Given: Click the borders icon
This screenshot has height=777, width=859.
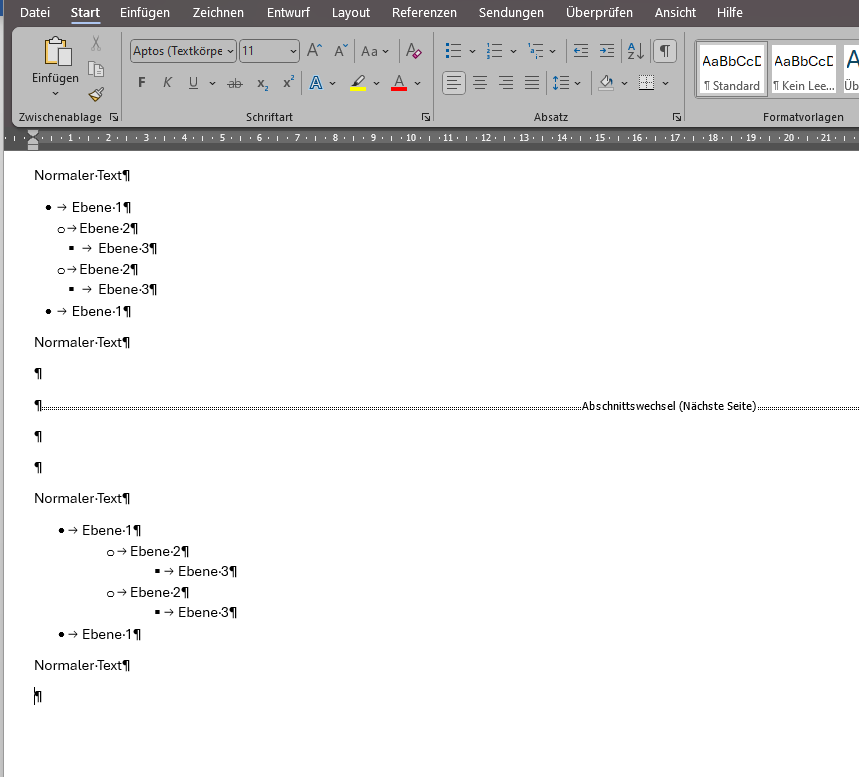Looking at the screenshot, I should [646, 83].
